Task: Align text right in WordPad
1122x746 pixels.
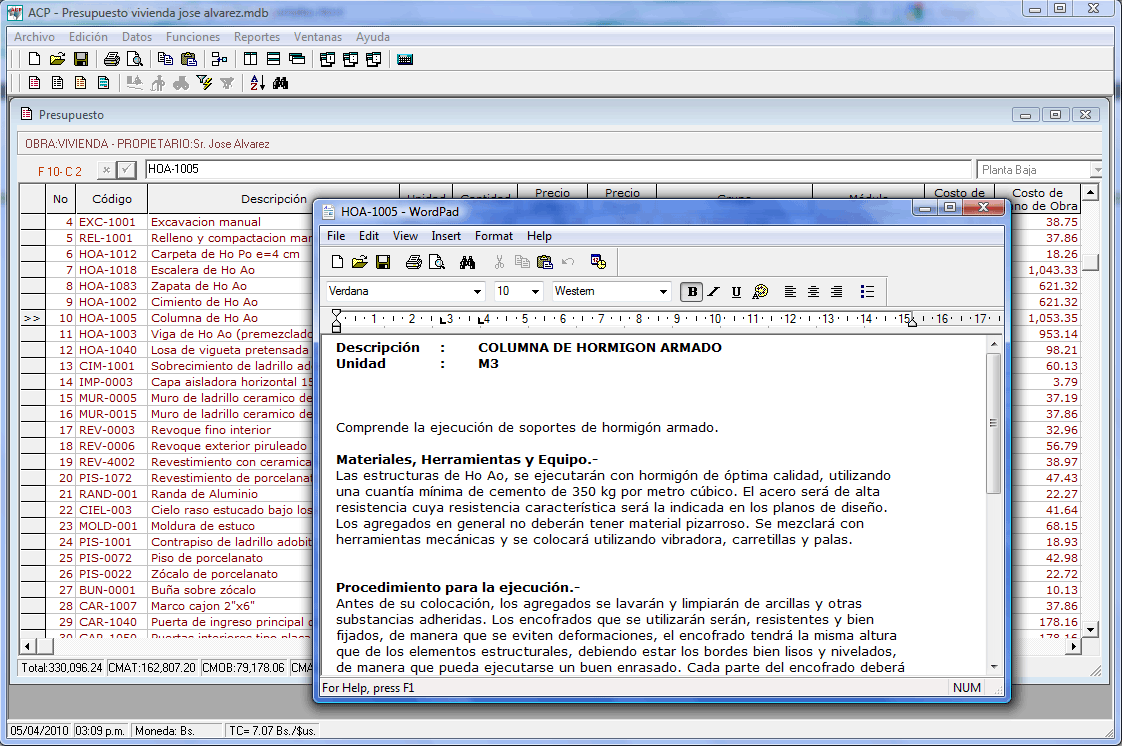Action: [x=836, y=292]
